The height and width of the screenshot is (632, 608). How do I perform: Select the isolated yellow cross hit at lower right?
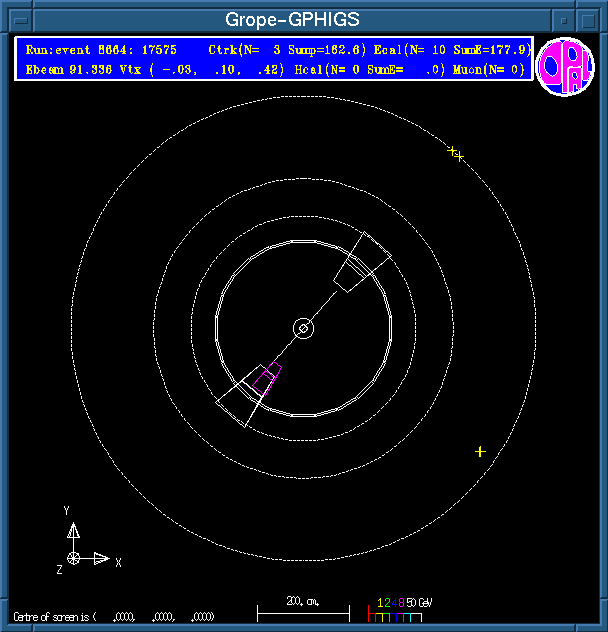pyautogui.click(x=480, y=452)
